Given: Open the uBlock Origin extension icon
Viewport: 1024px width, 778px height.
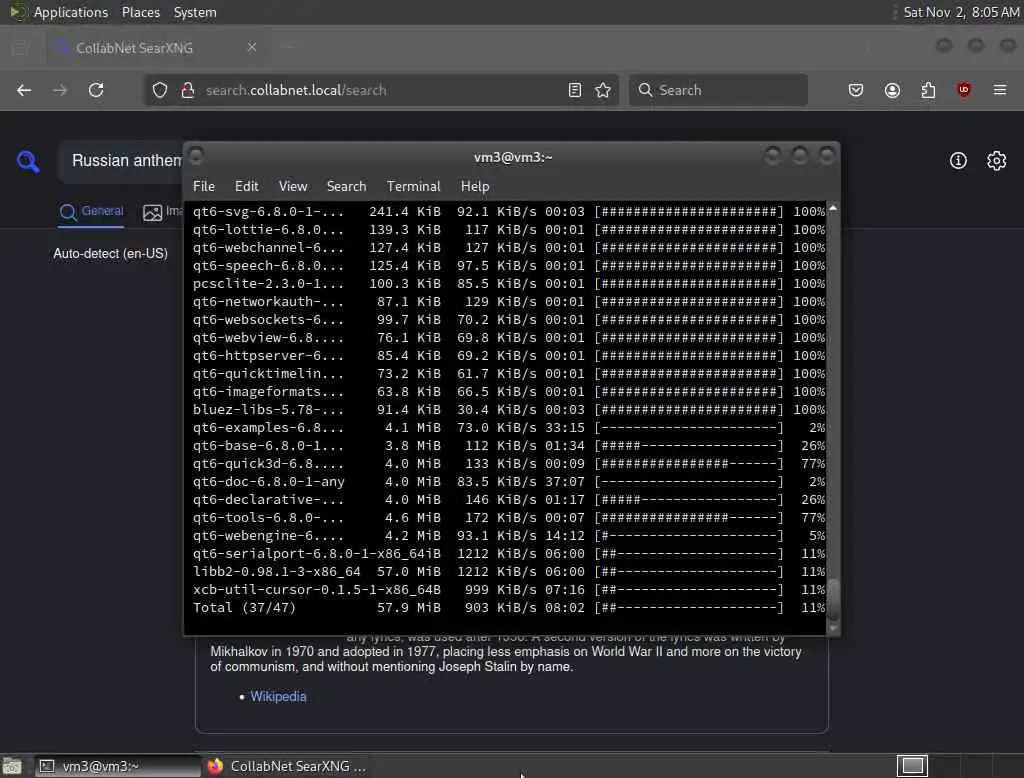Looking at the screenshot, I should pyautogui.click(x=964, y=89).
